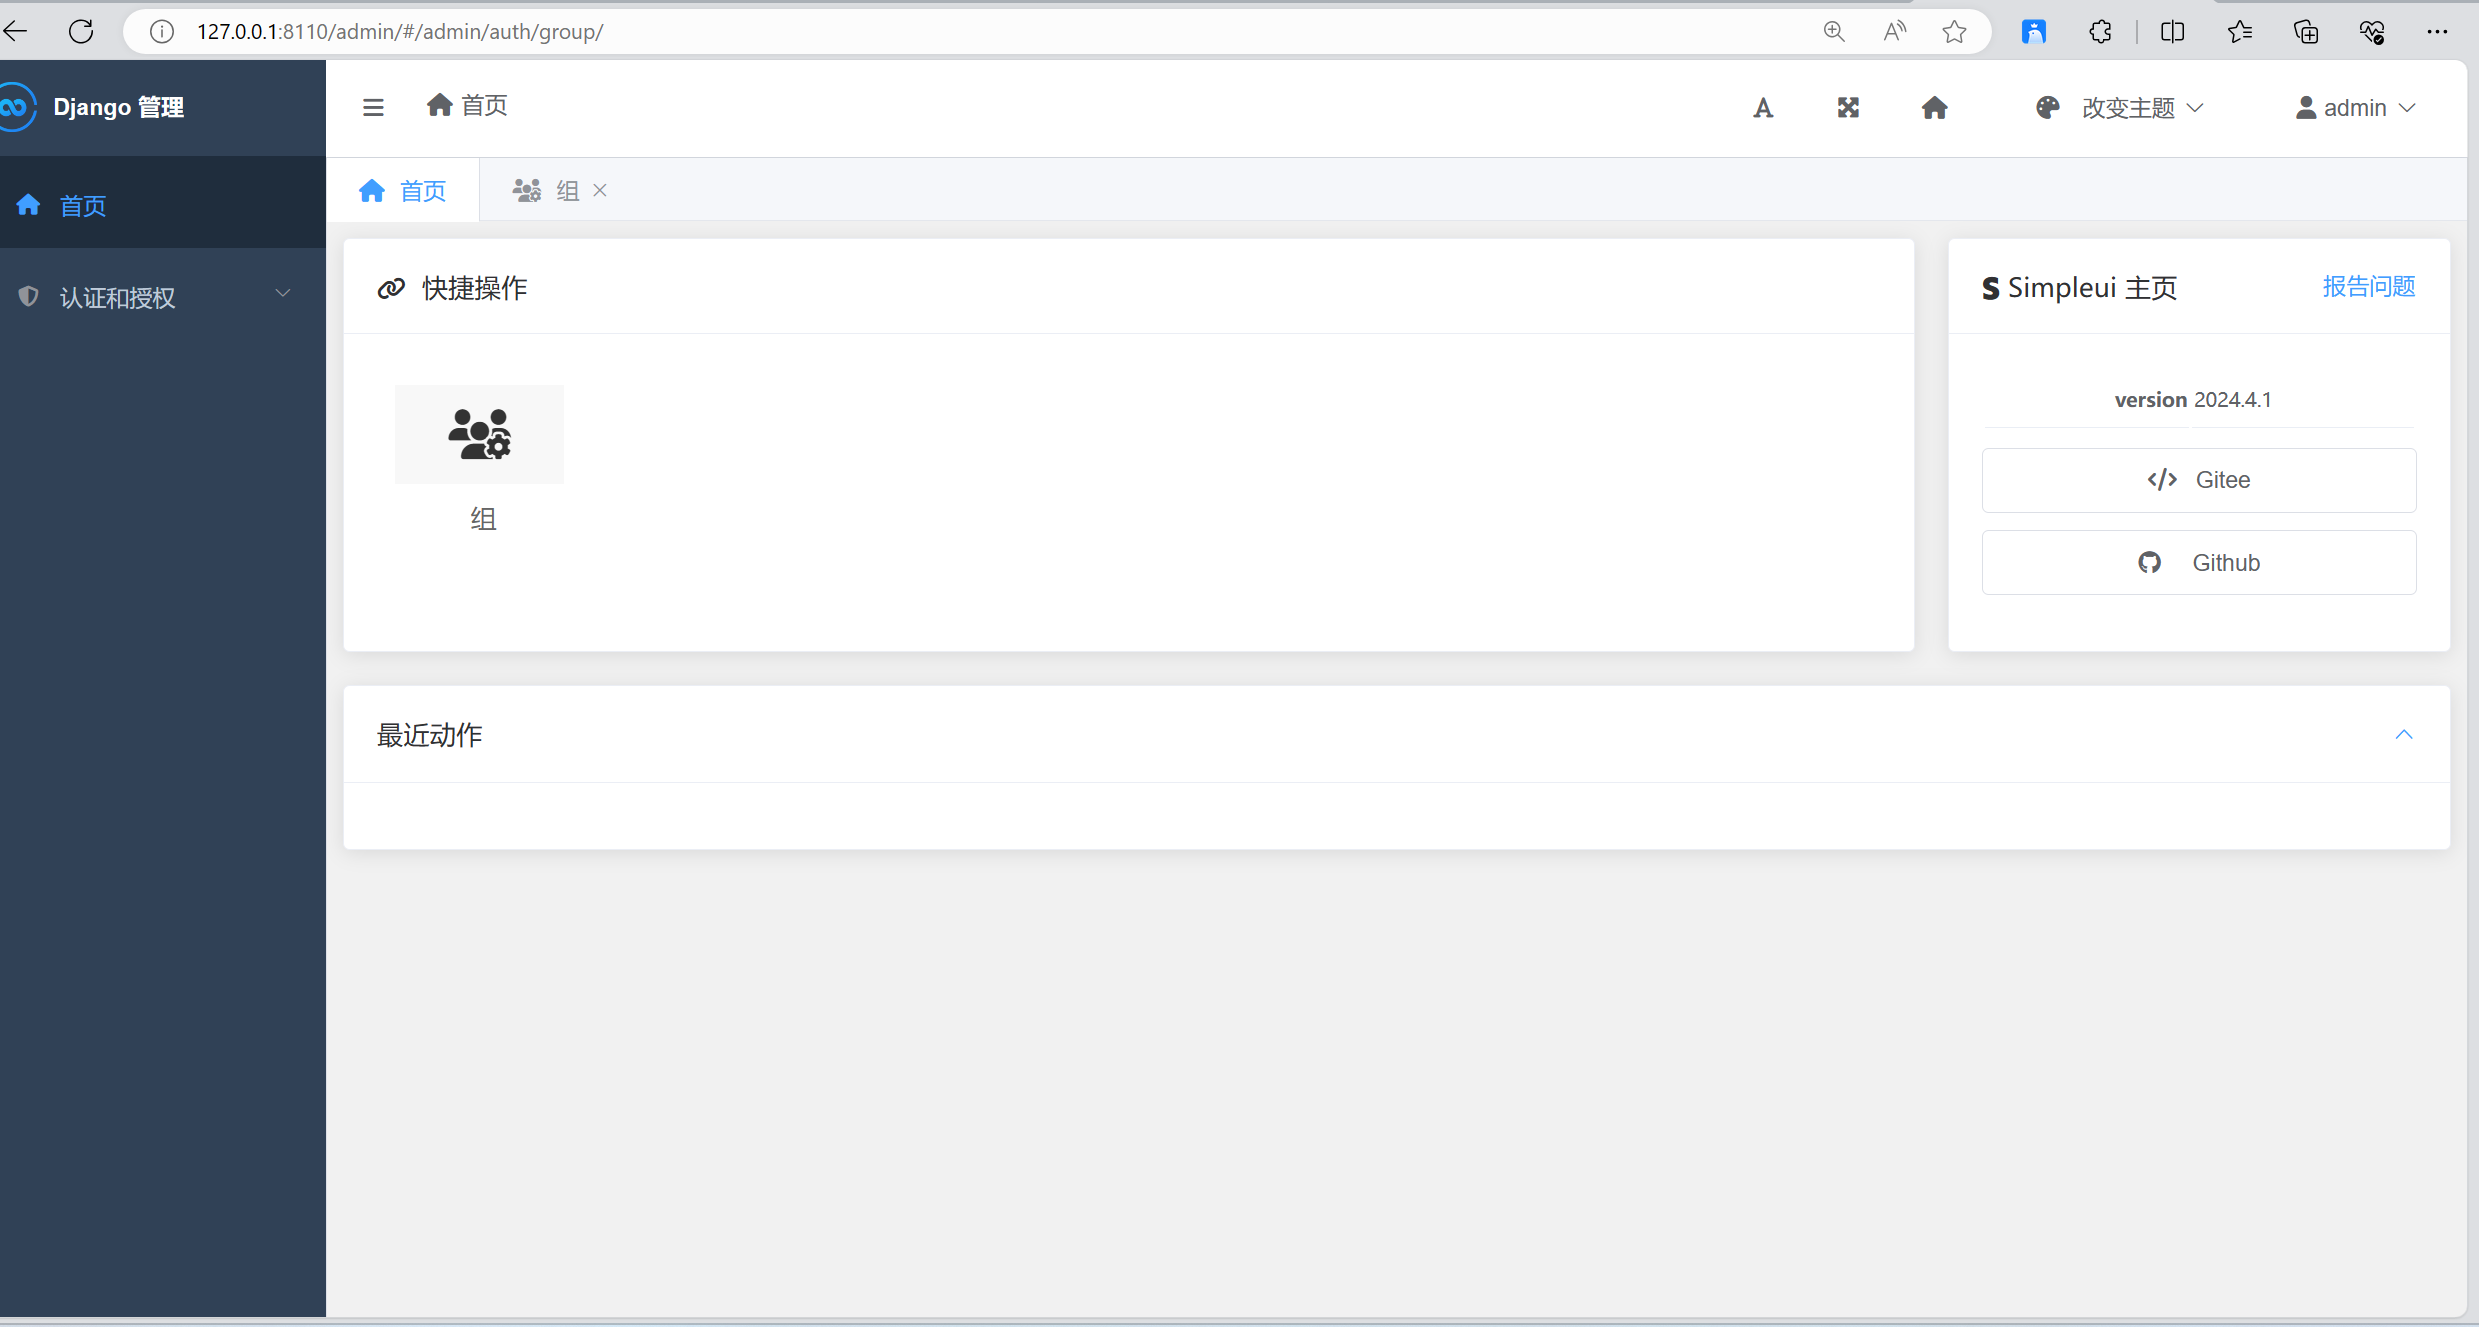Image resolution: width=2479 pixels, height=1327 pixels.
Task: Click the home icon in top-right toolbar
Action: click(x=1934, y=108)
